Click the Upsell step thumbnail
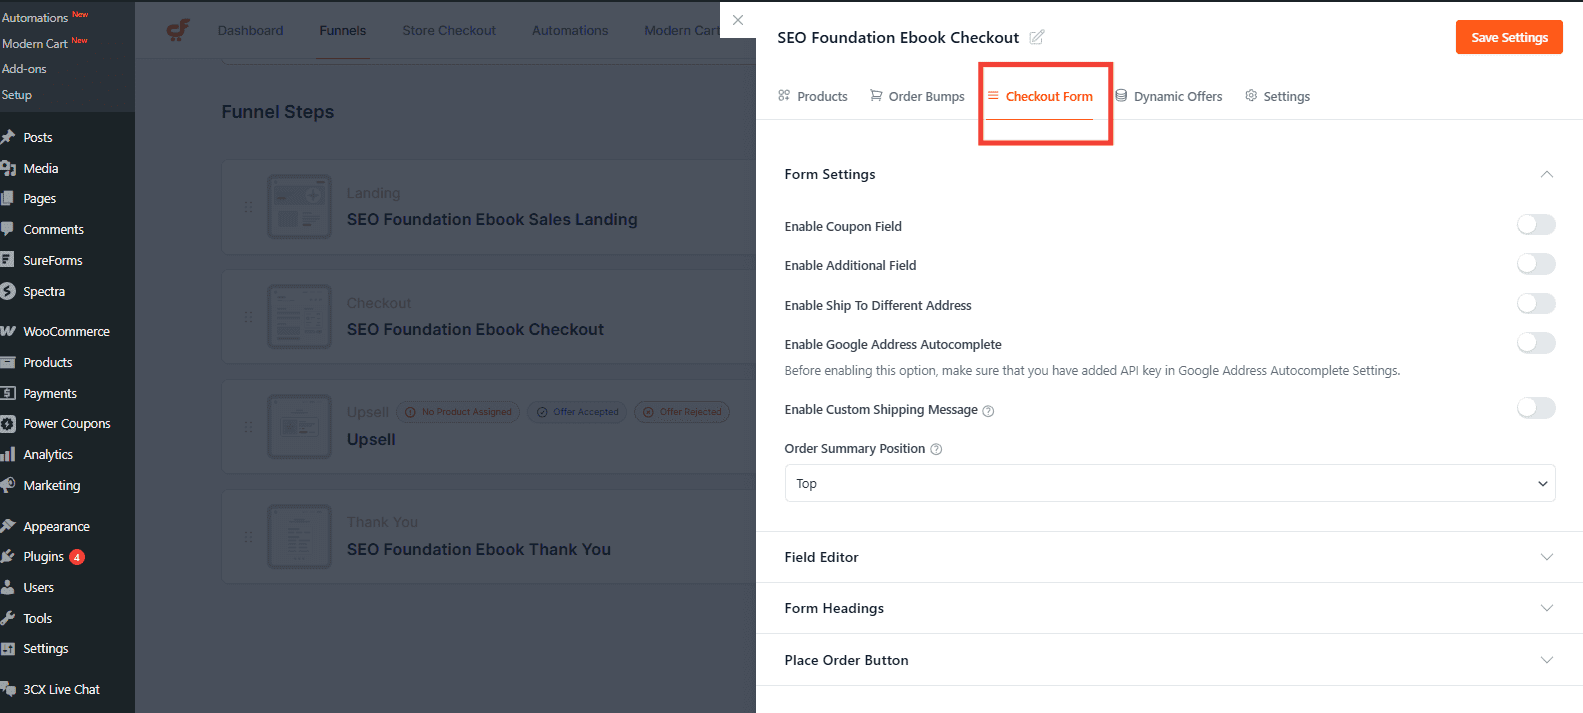This screenshot has height=713, width=1583. [299, 426]
